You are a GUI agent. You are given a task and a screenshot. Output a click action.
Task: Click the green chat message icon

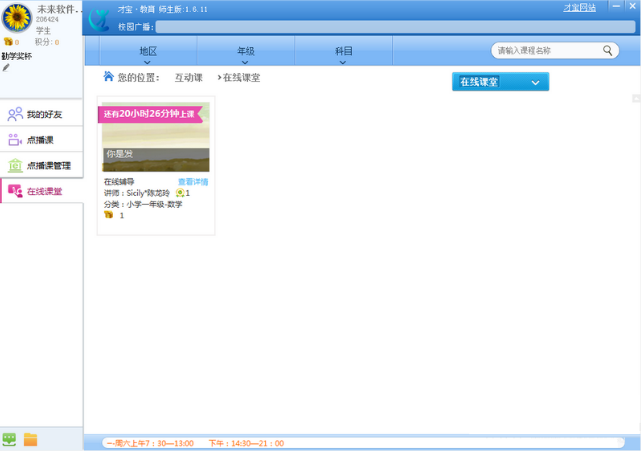(9, 440)
